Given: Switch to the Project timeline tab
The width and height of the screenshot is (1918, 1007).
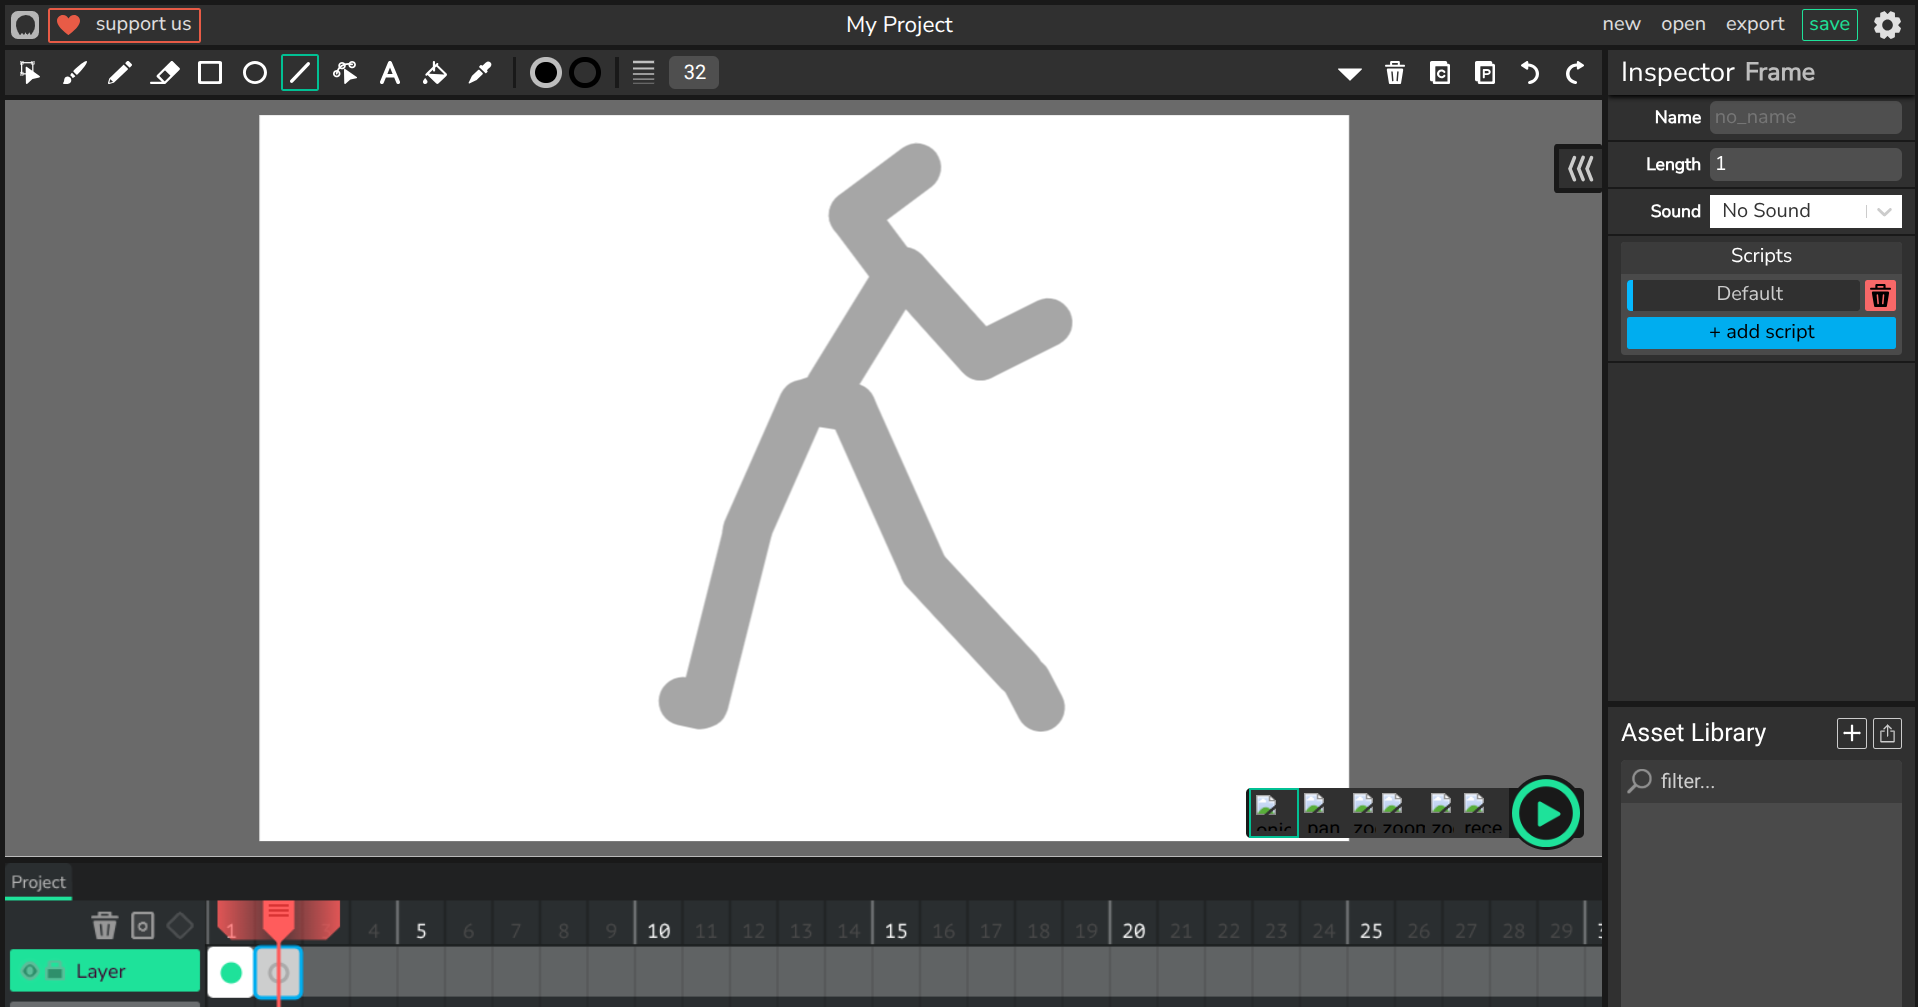Looking at the screenshot, I should pyautogui.click(x=38, y=882).
